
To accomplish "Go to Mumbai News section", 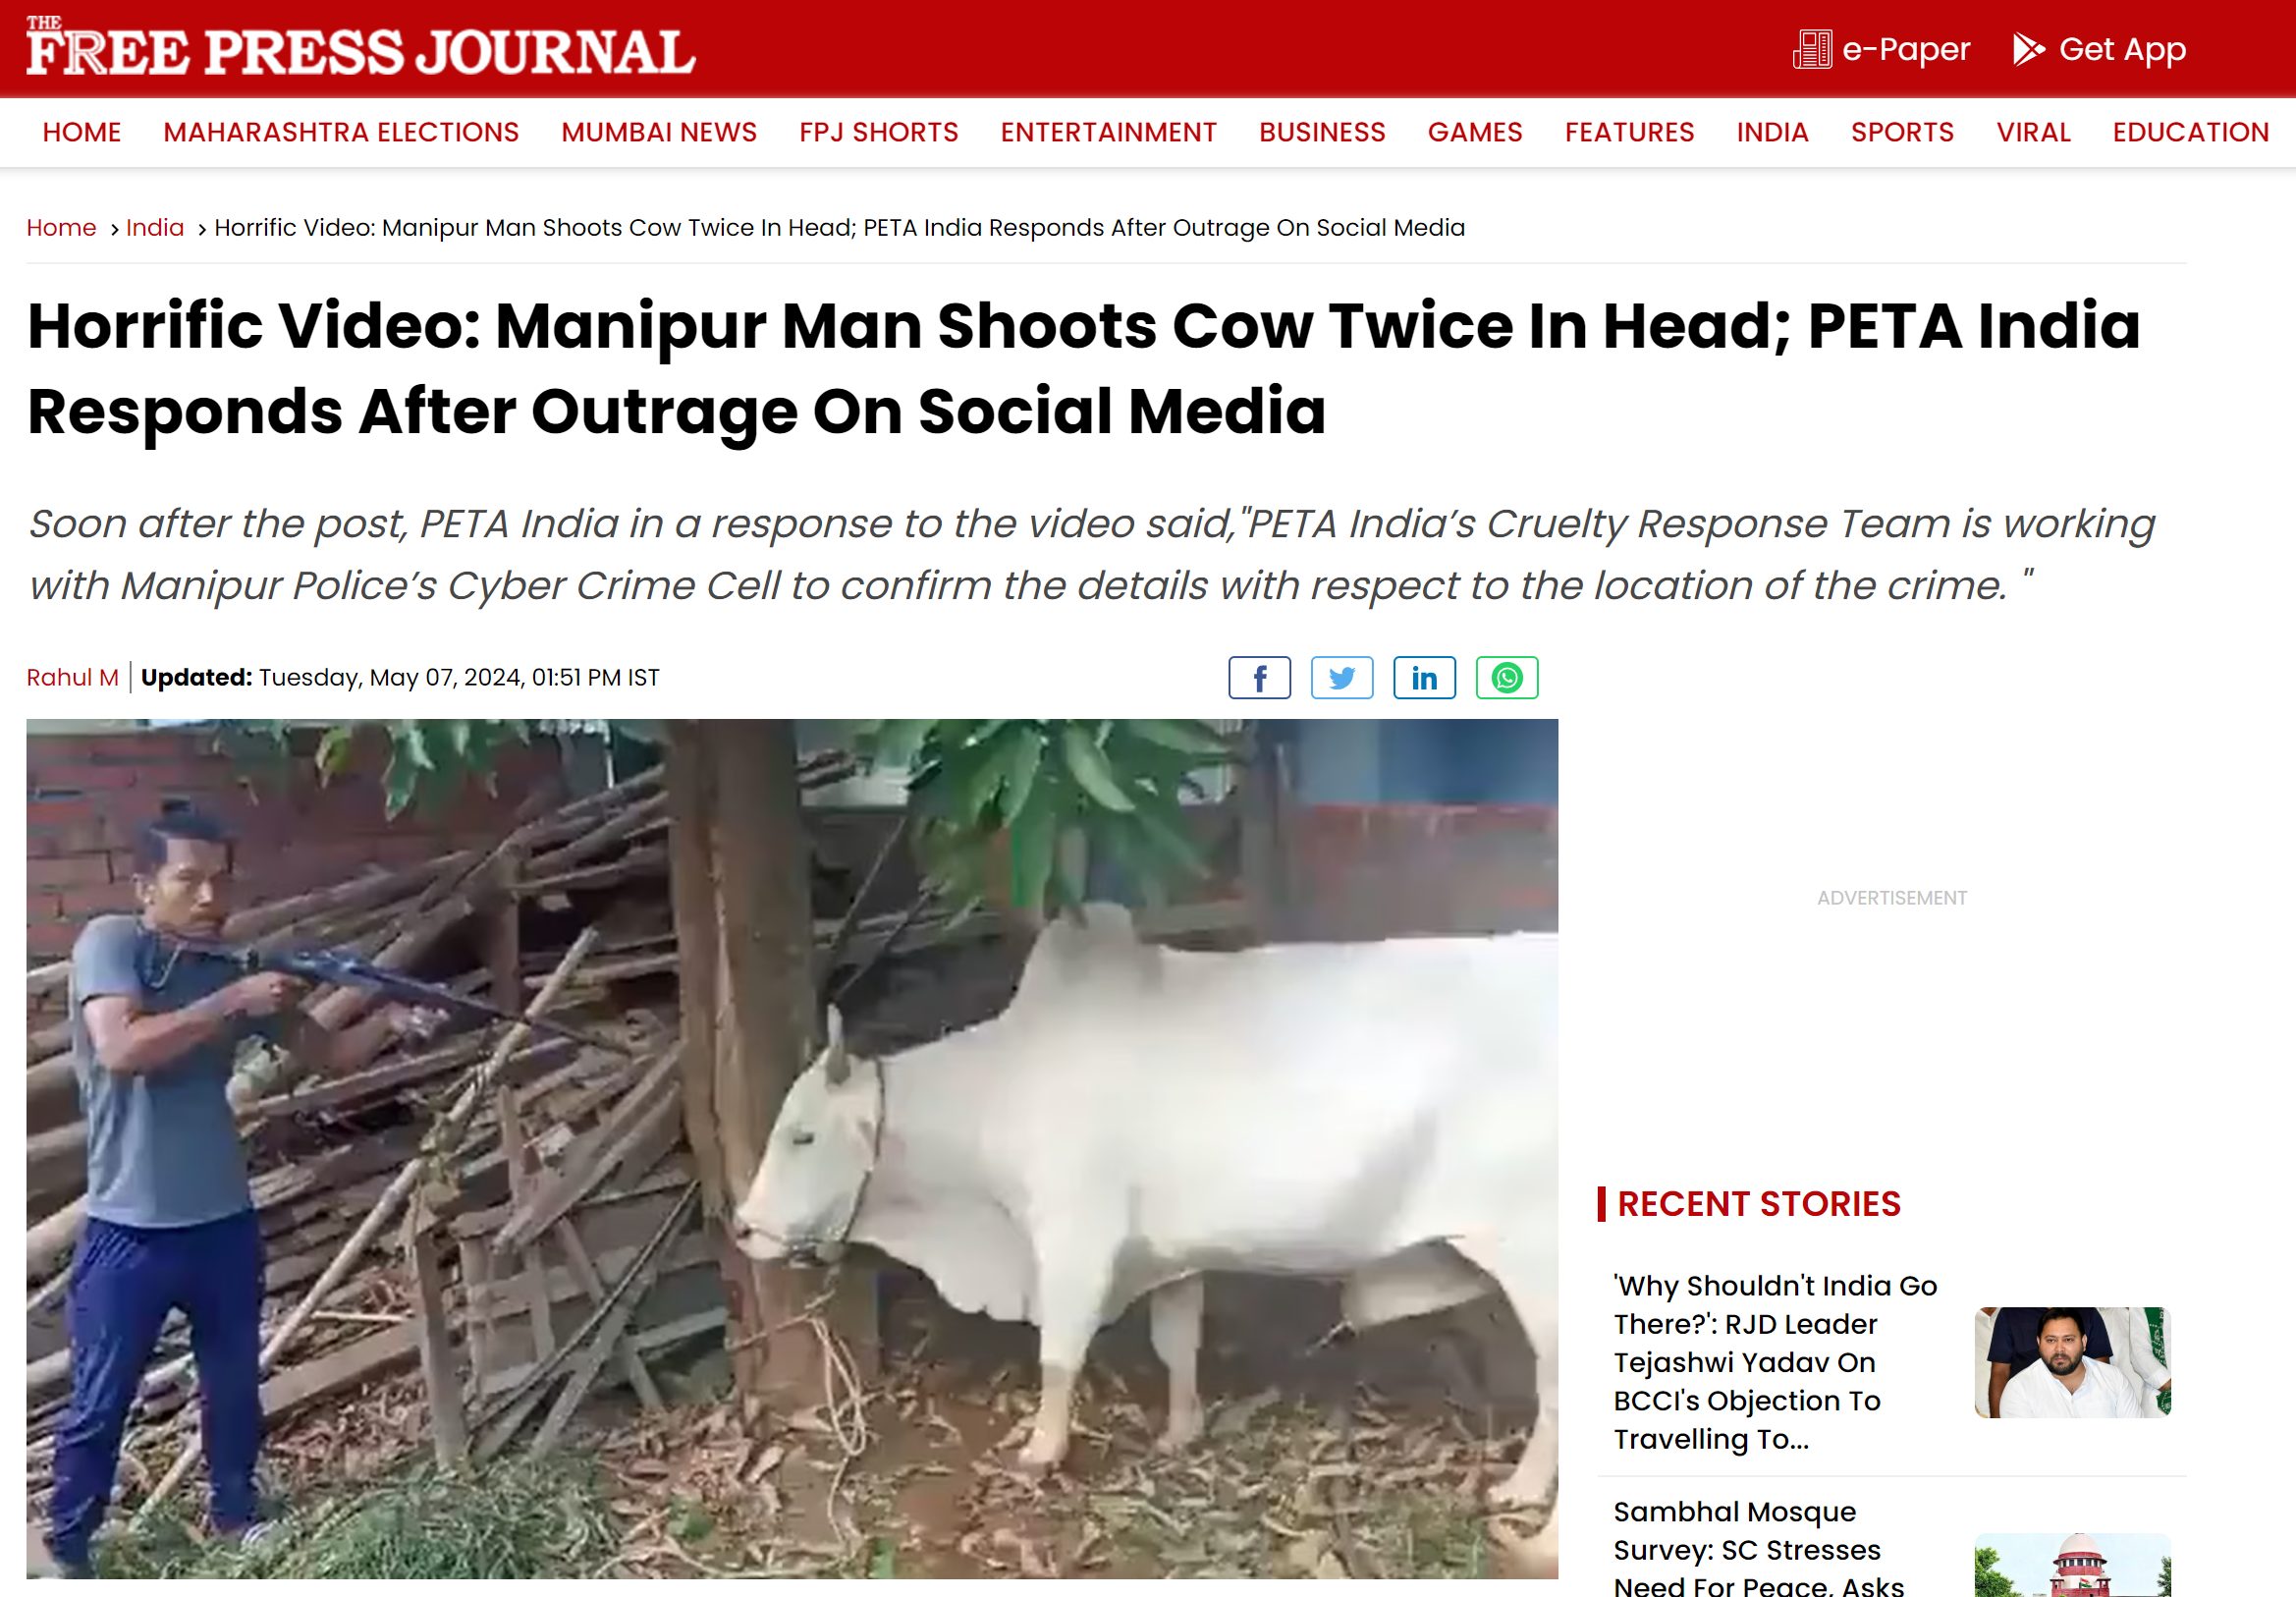I will click(x=659, y=132).
